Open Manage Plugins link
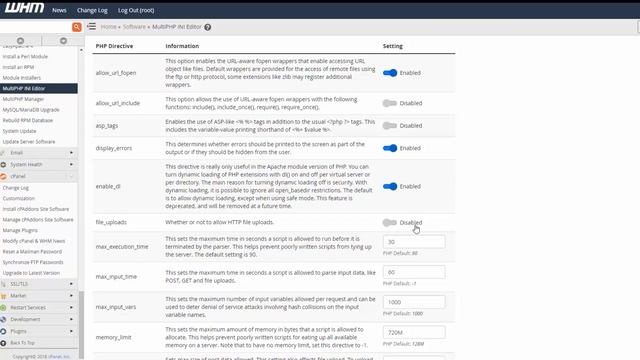 coord(20,230)
